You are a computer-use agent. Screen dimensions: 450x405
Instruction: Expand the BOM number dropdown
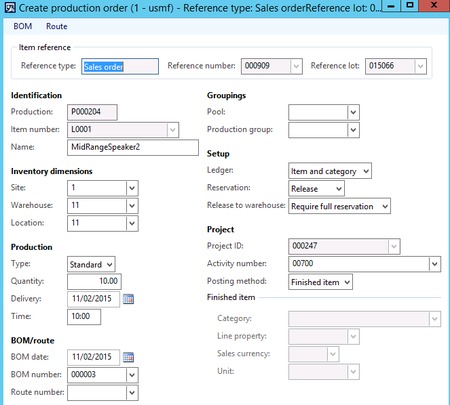tap(132, 375)
